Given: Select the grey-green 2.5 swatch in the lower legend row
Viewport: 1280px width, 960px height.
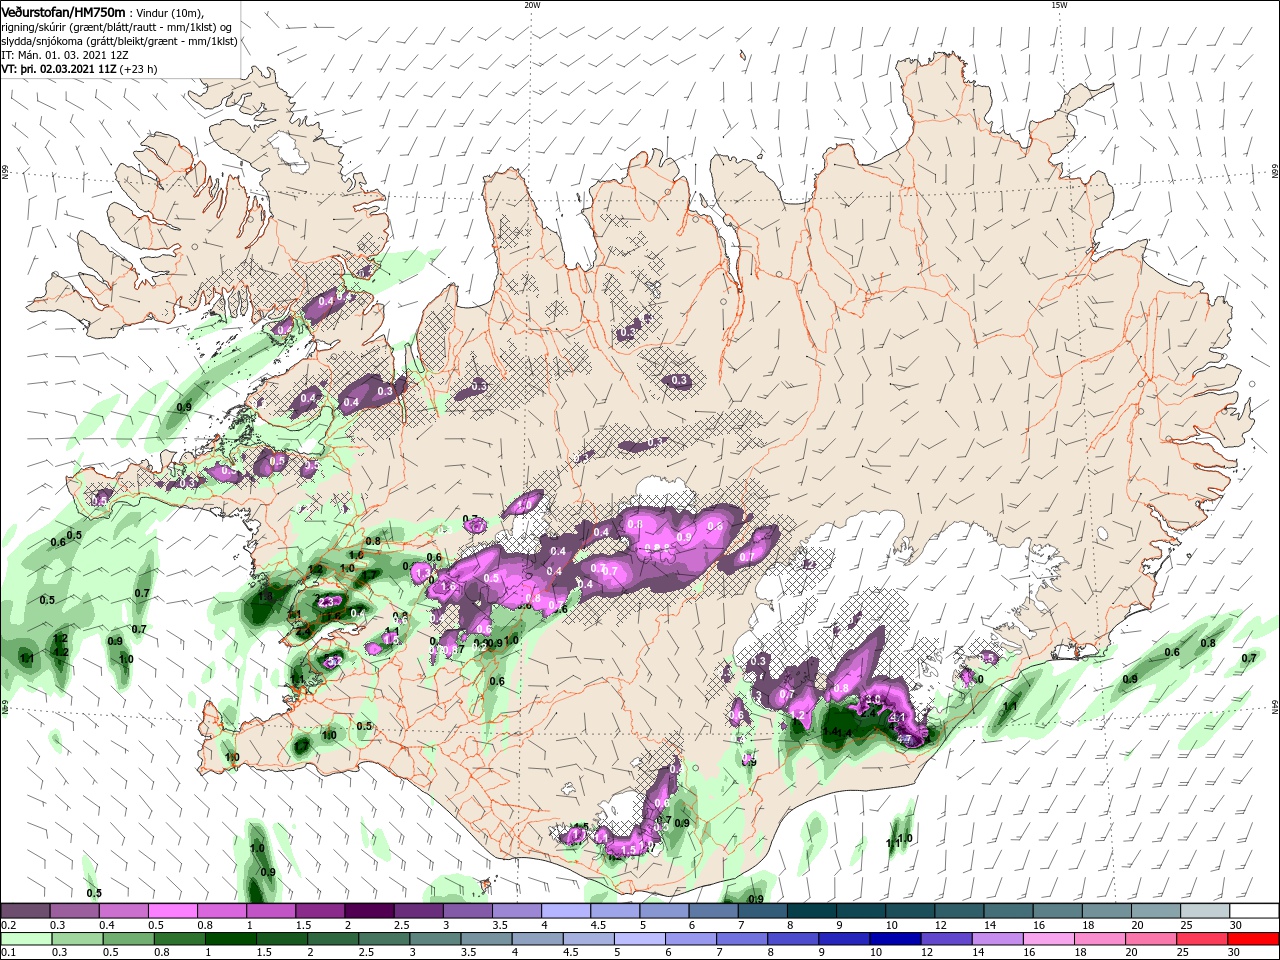Looking at the screenshot, I should pyautogui.click(x=384, y=939).
